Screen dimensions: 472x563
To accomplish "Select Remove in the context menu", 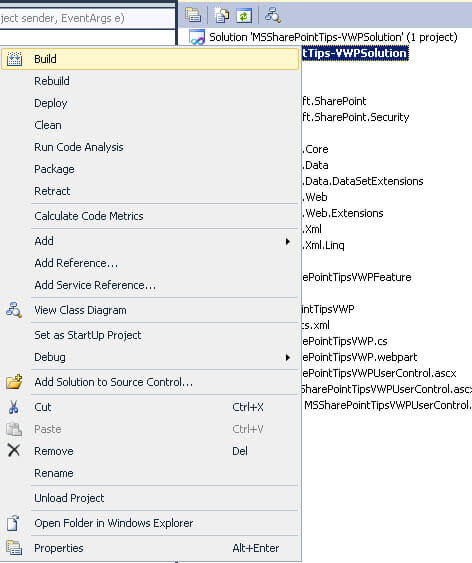I will (150, 451).
